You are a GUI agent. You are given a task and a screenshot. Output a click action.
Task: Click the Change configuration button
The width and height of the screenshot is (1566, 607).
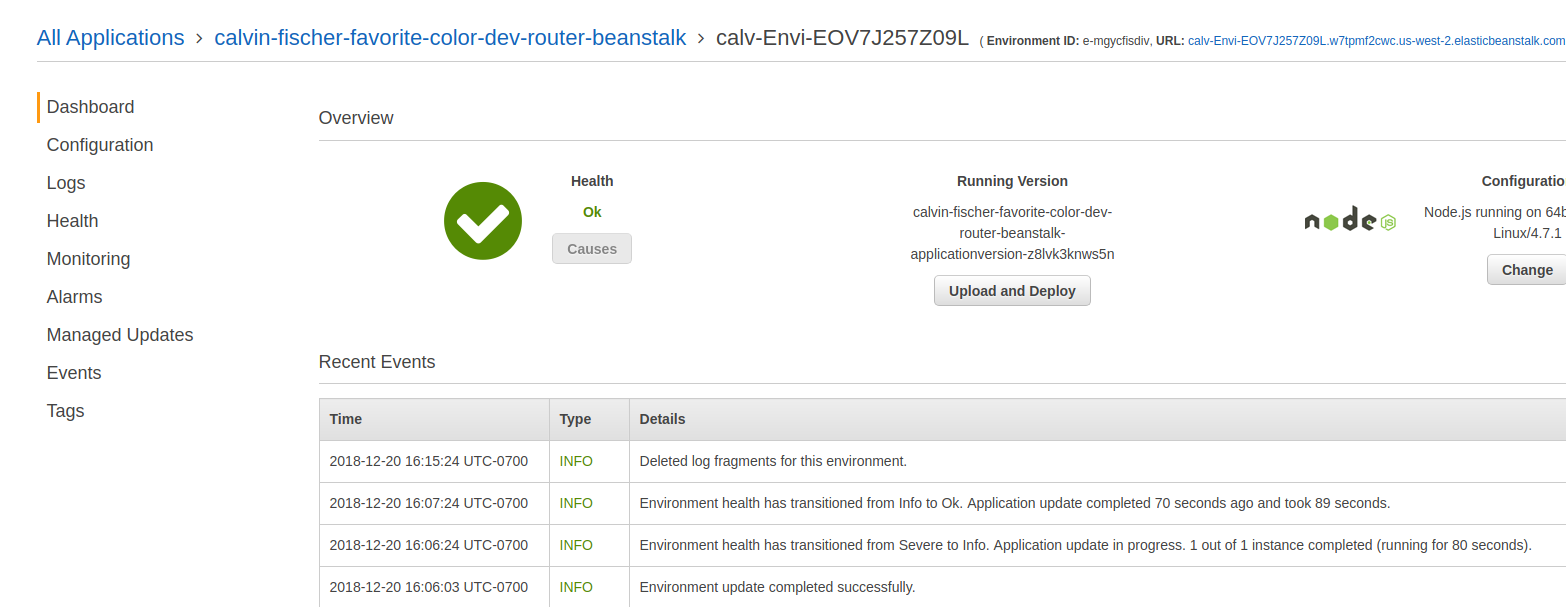pos(1527,270)
